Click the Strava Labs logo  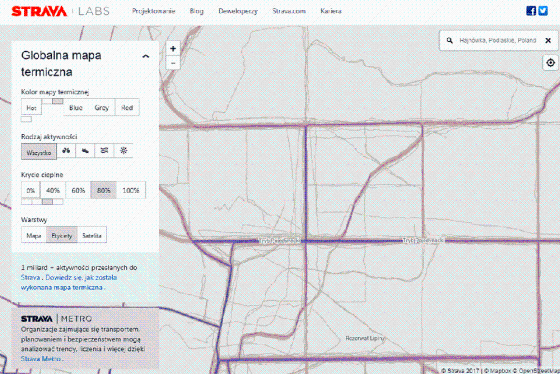(x=61, y=11)
